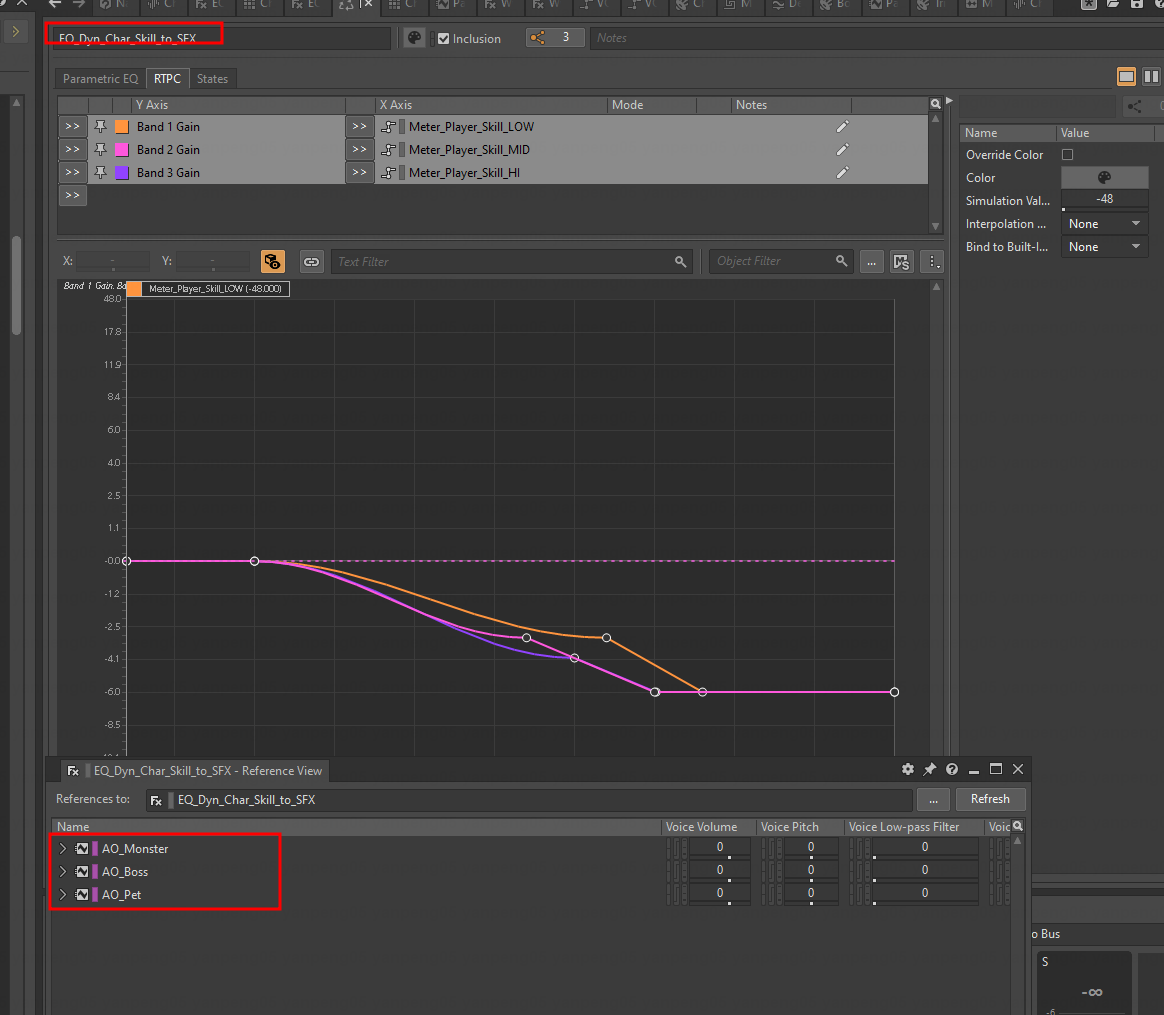Screen dimensions: 1164x1015
Task: Select the EQ_Dyn_Char_Skill_to_SFX Reference View tab
Action: point(195,771)
